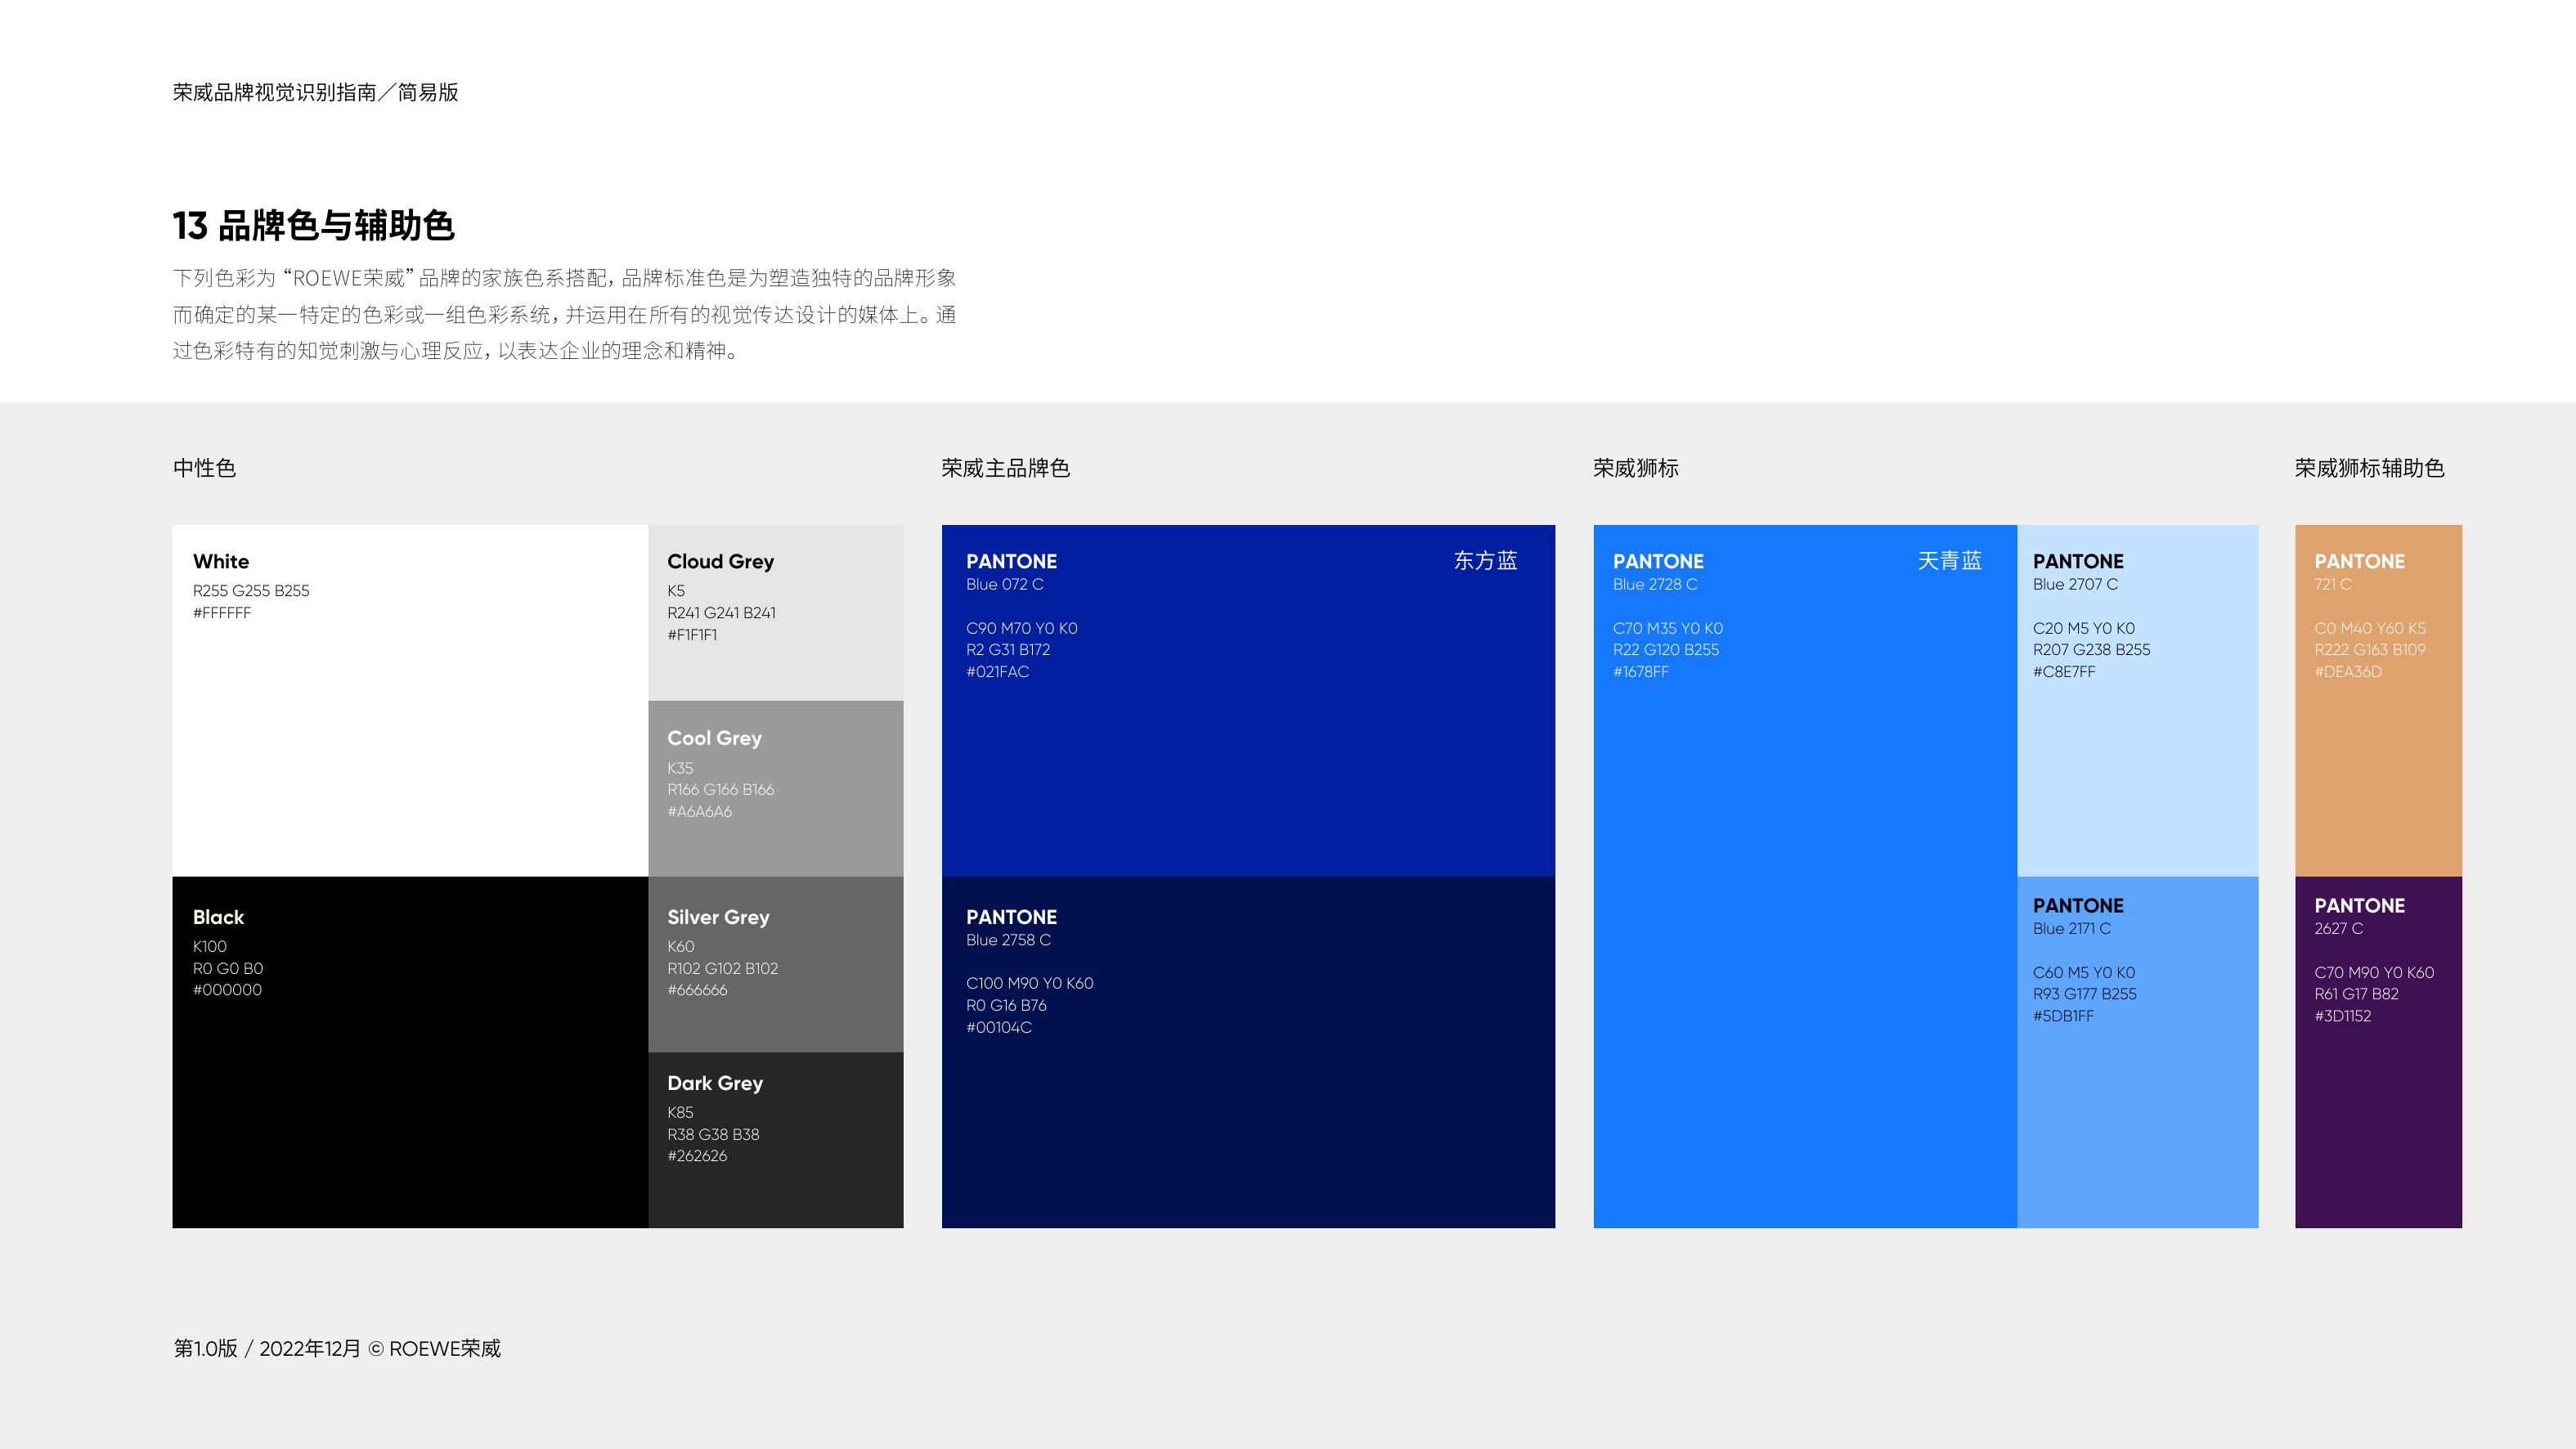Select Pantone Blue 2758 C swatch

1248,1052
